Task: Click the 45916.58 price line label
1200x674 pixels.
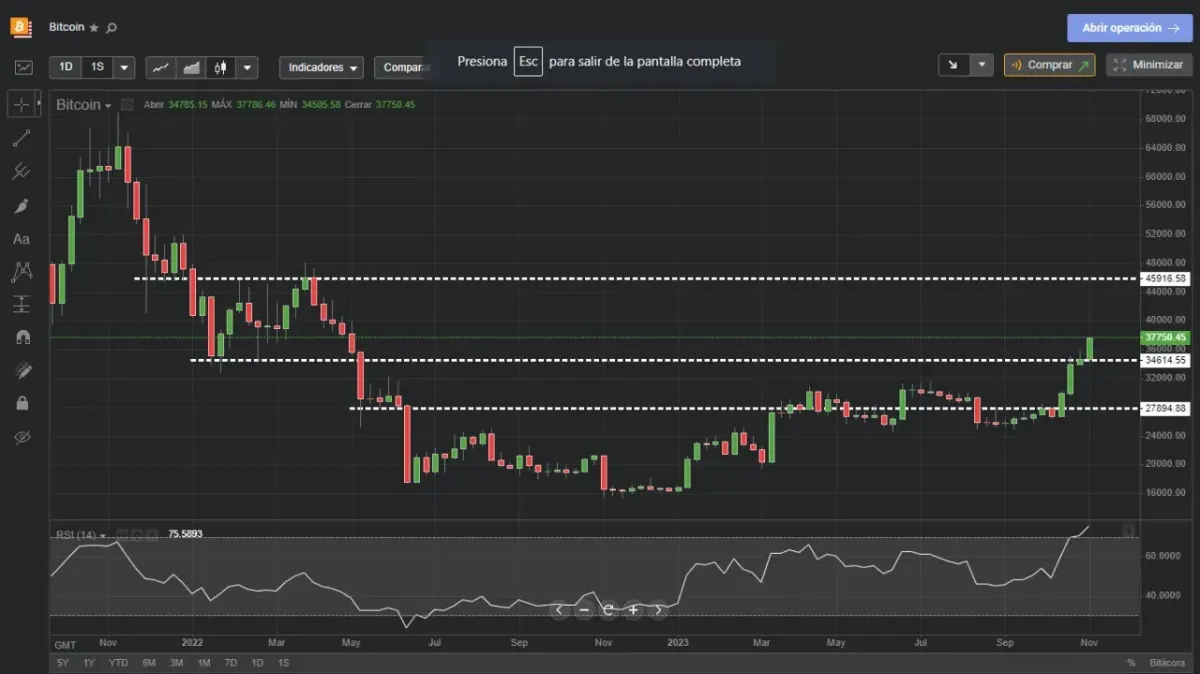Action: click(x=1166, y=278)
